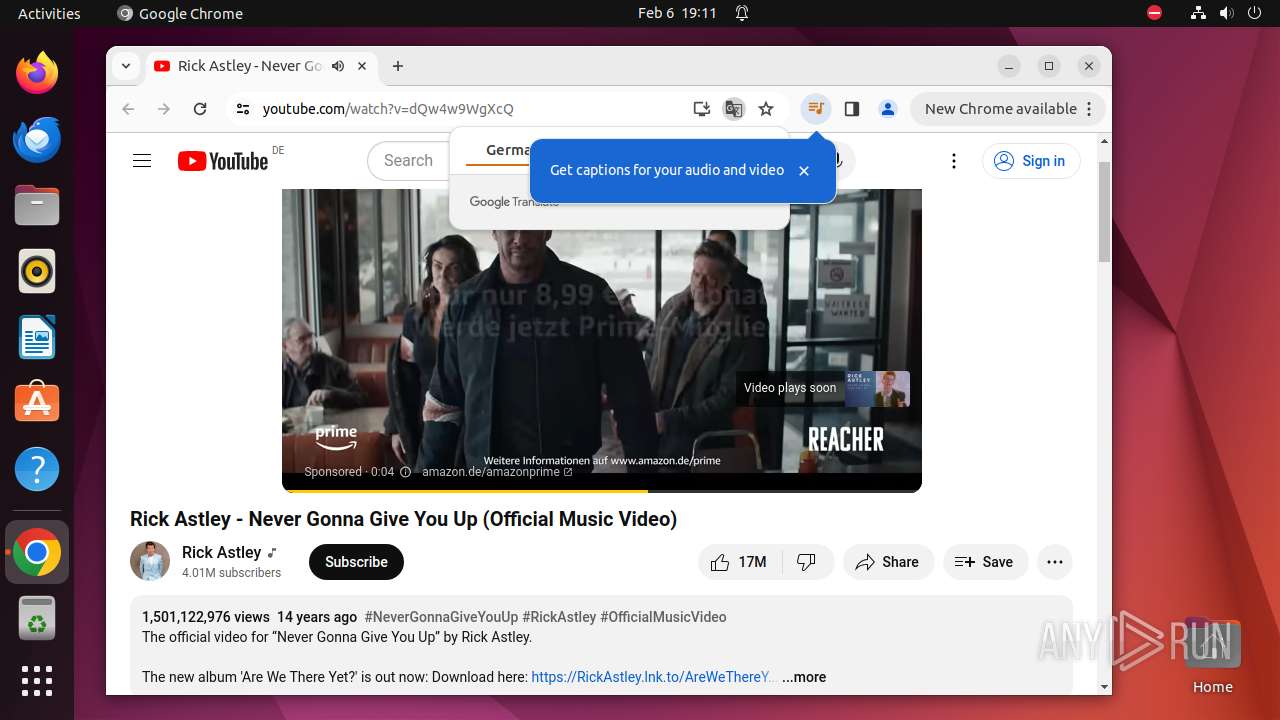Open a new tab with plus button
1280x720 pixels.
coord(398,66)
